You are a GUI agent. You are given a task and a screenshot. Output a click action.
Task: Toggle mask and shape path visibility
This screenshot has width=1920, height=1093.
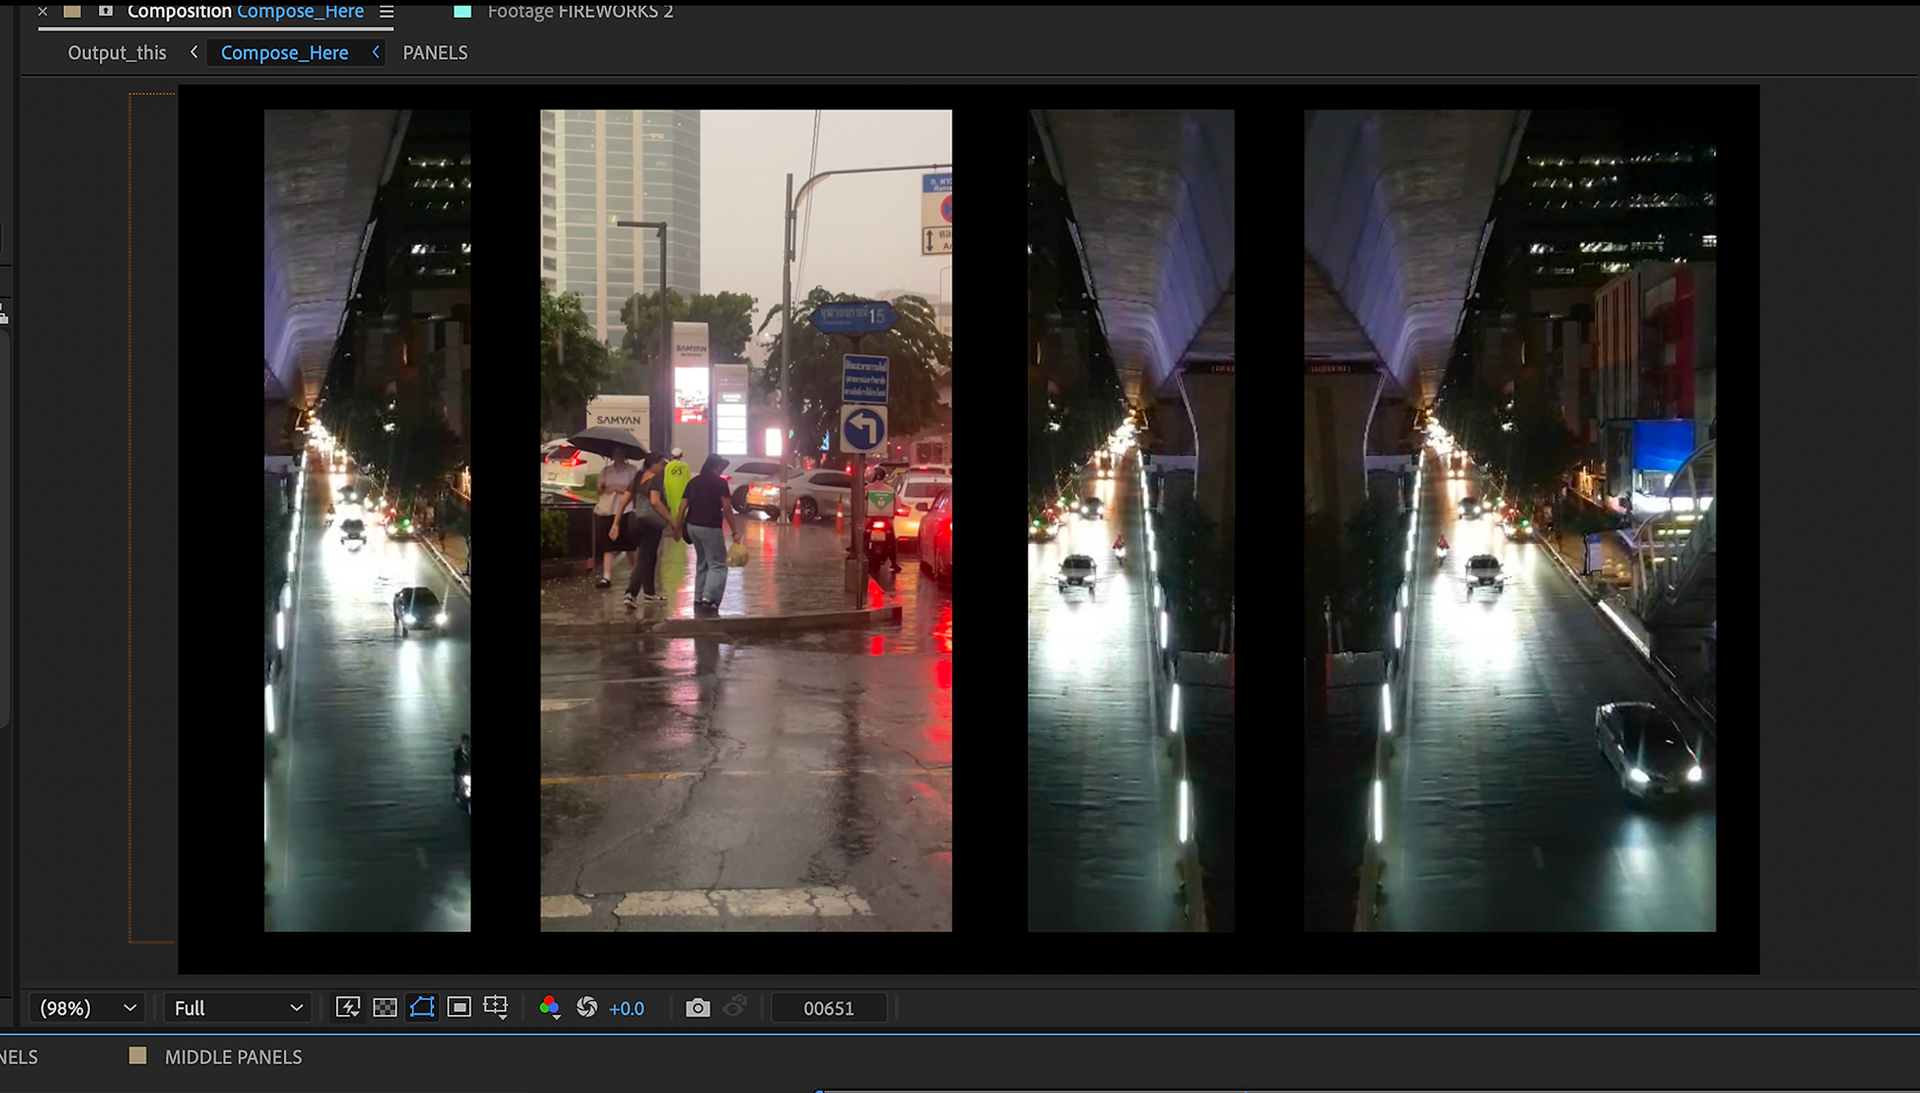(x=422, y=1008)
